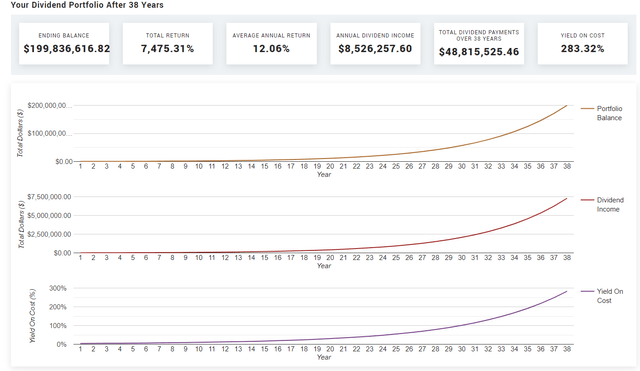This screenshot has height=371, width=640.
Task: Click the $5,000,000.00 axis label on Dividend chart
Action: [x=49, y=215]
